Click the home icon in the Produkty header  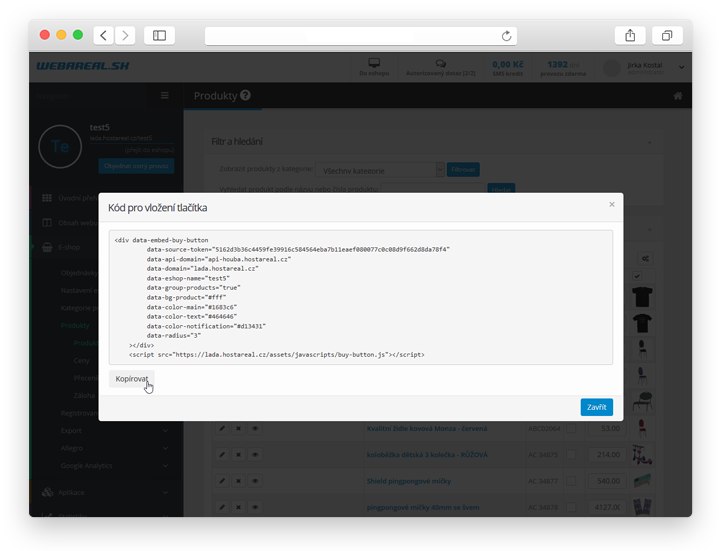click(678, 96)
